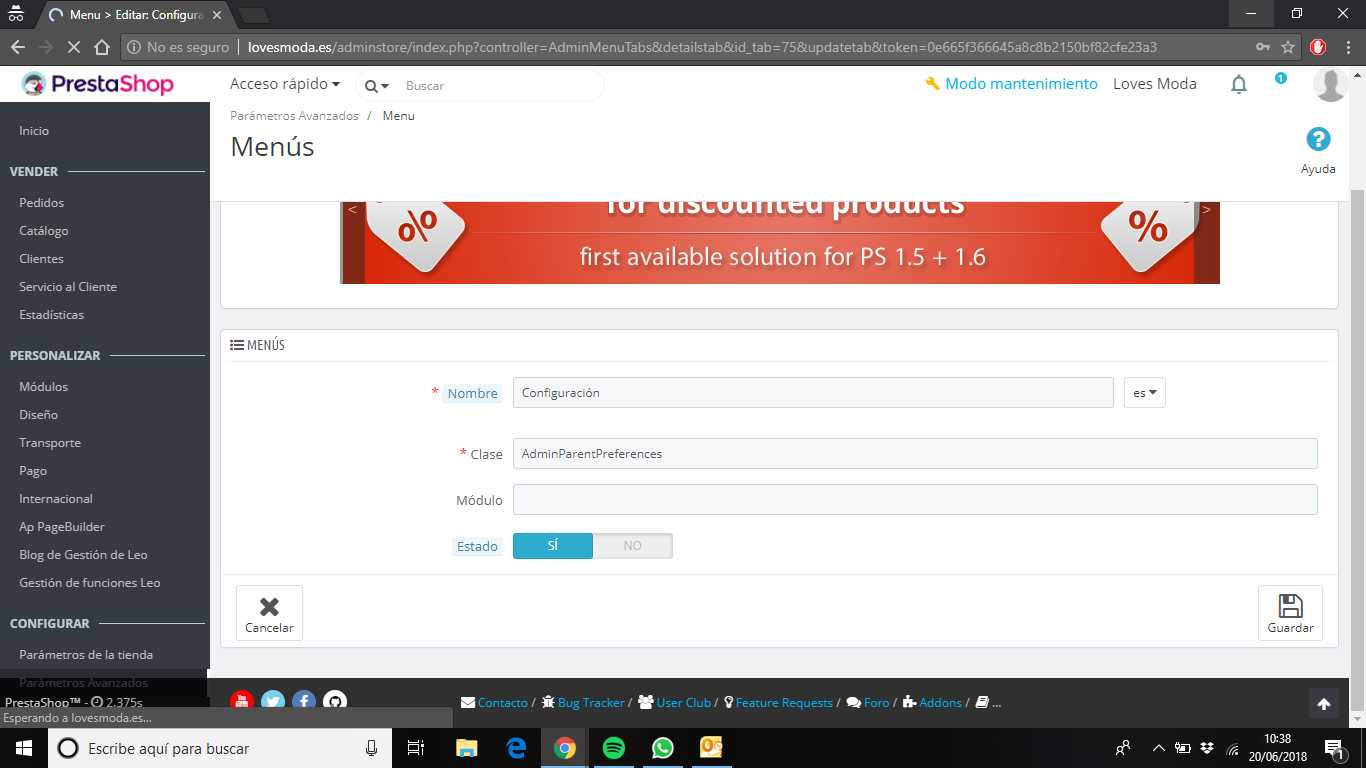The image size is (1366, 768).
Task: Open the 'es' language dropdown
Action: tap(1145, 393)
